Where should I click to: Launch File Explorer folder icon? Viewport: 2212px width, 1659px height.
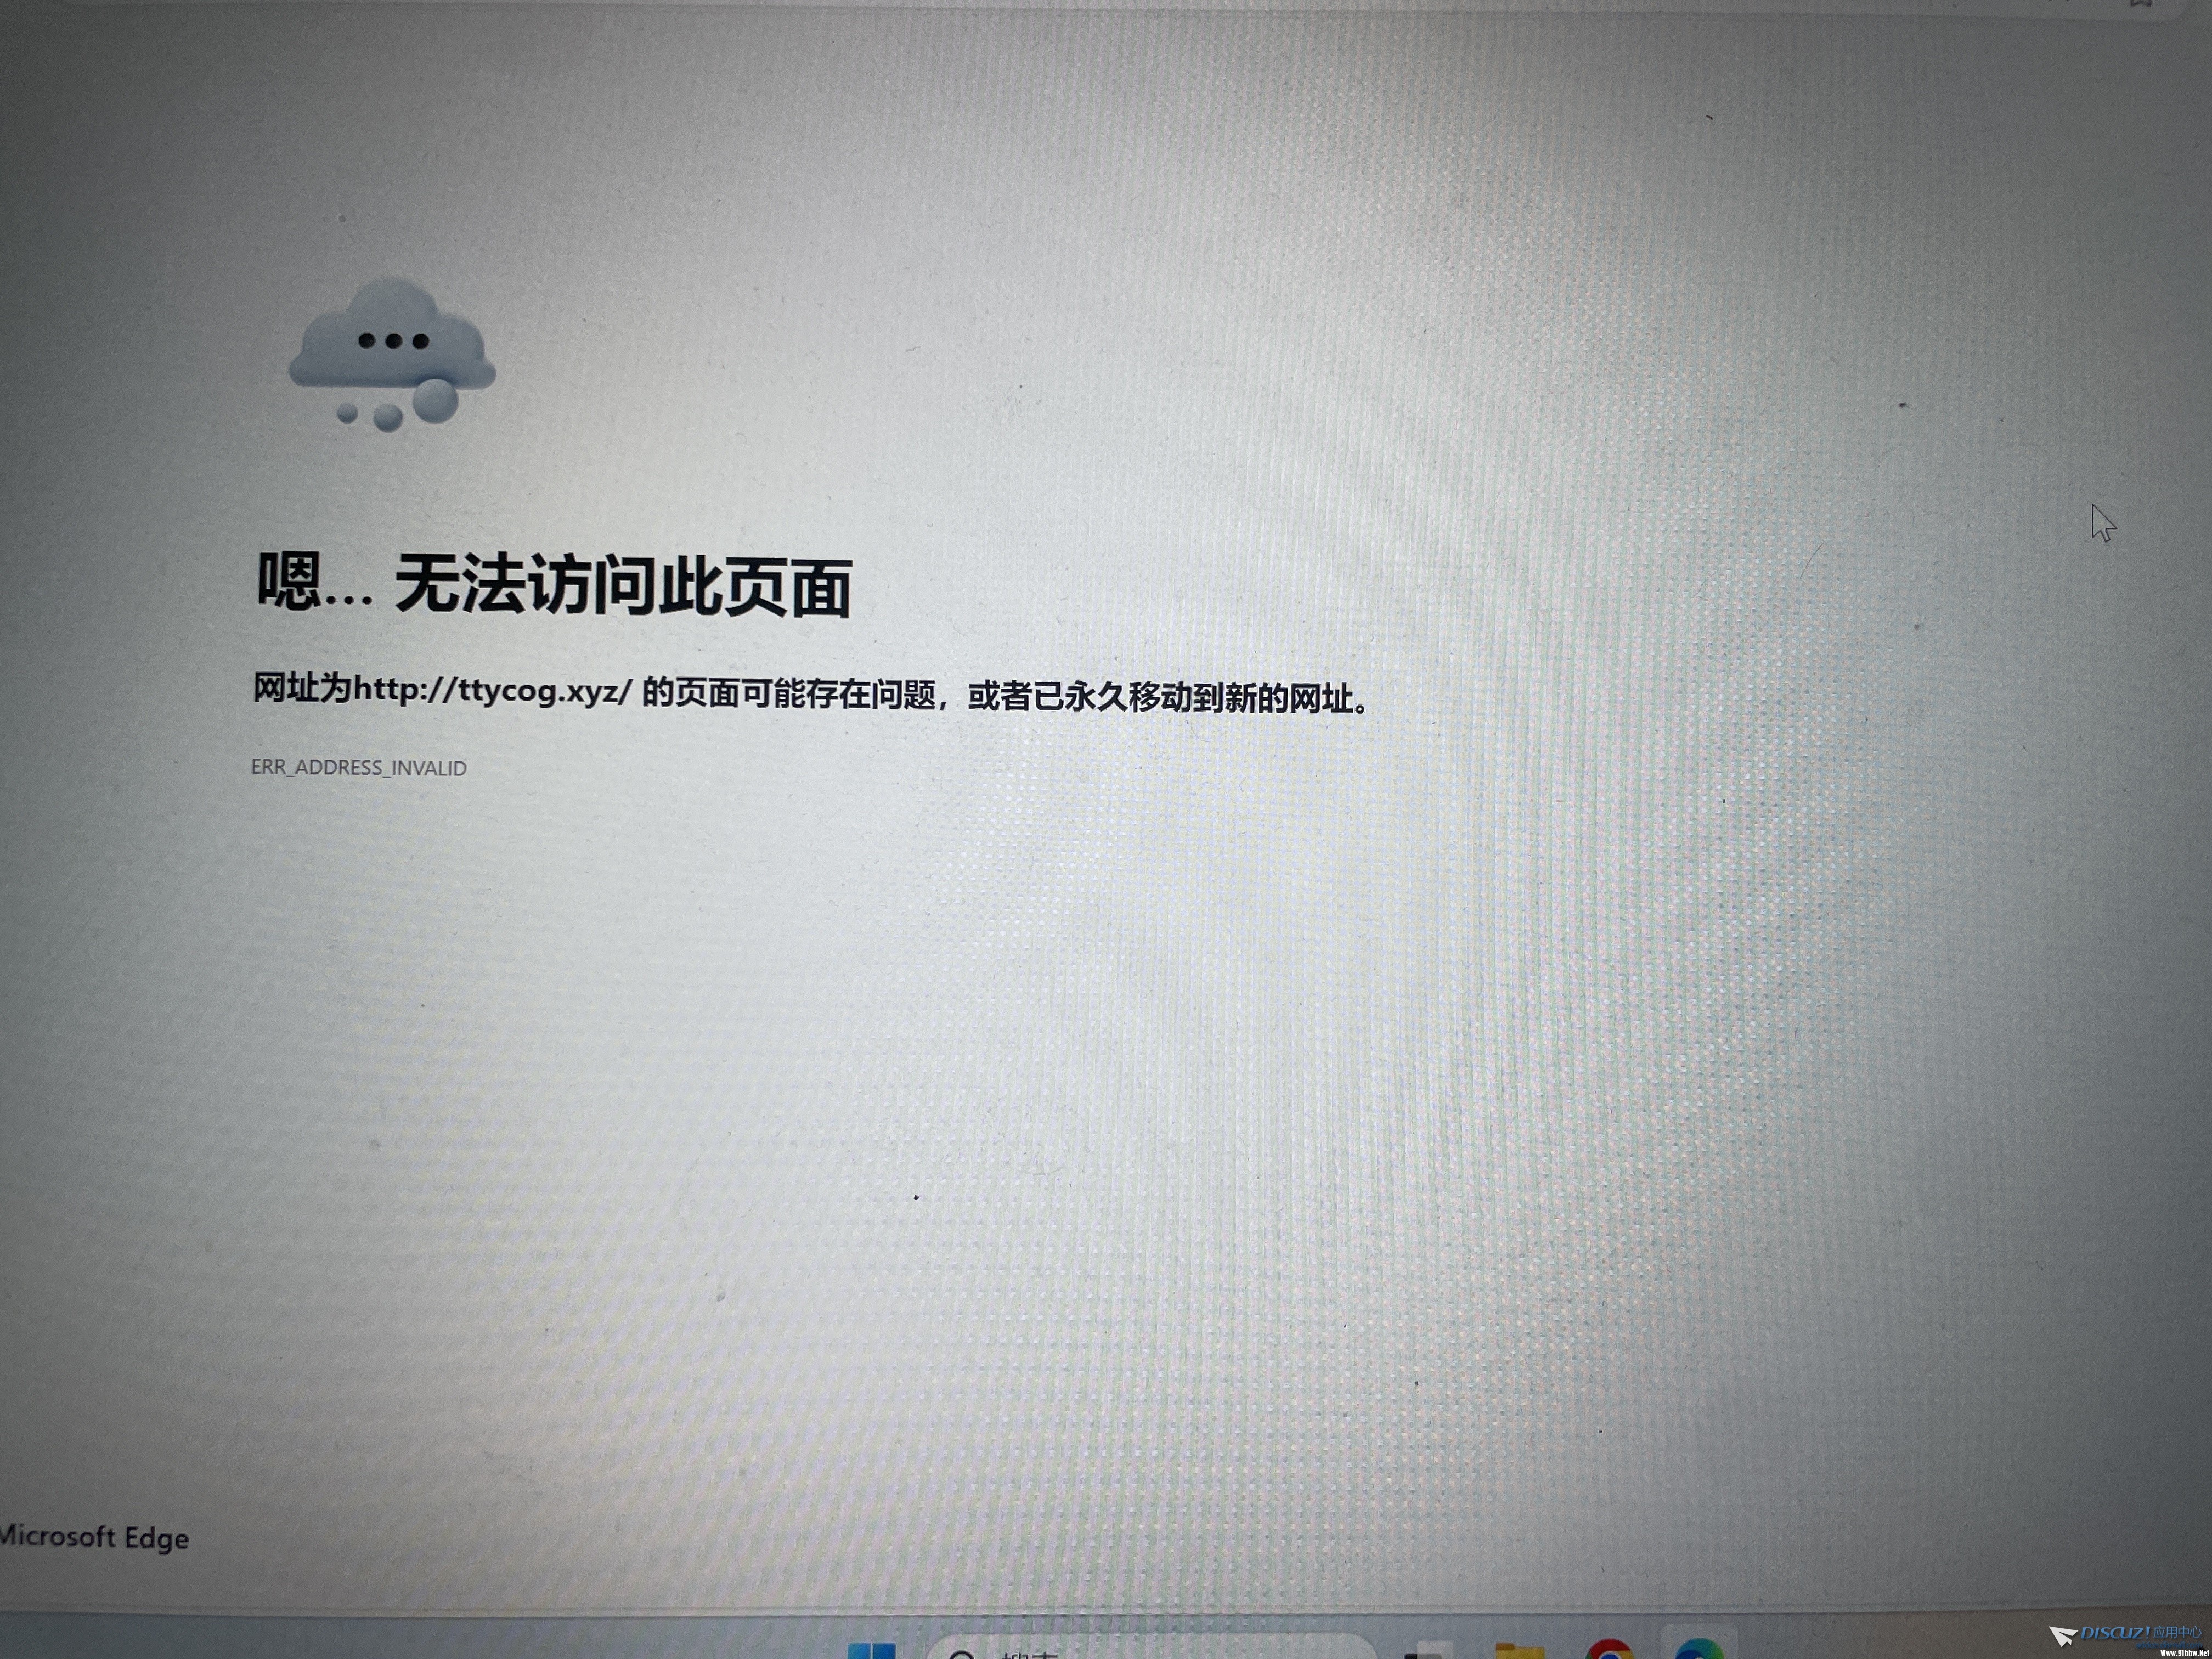pyautogui.click(x=1519, y=1650)
